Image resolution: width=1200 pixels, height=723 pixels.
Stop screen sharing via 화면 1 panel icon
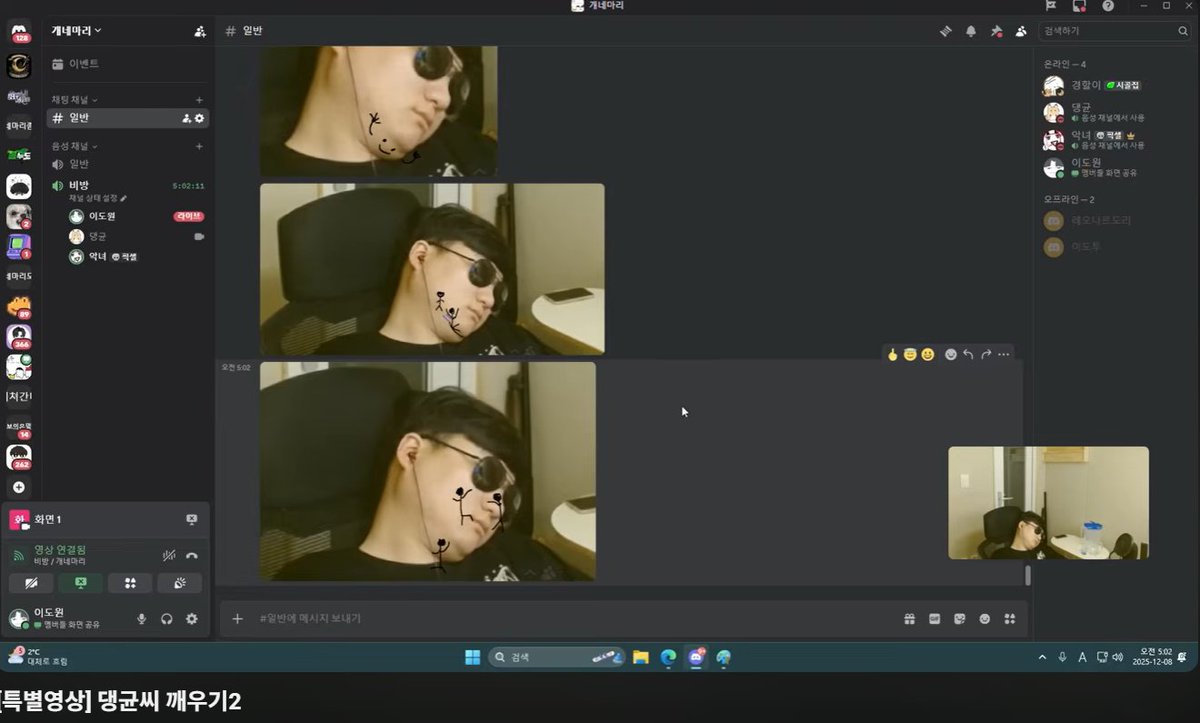(x=191, y=519)
